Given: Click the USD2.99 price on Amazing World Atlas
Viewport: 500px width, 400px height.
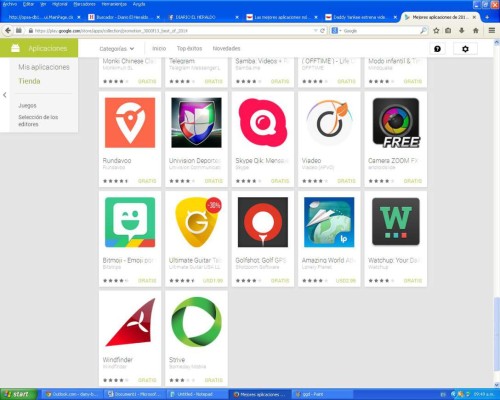Looking at the screenshot, I should [346, 281].
